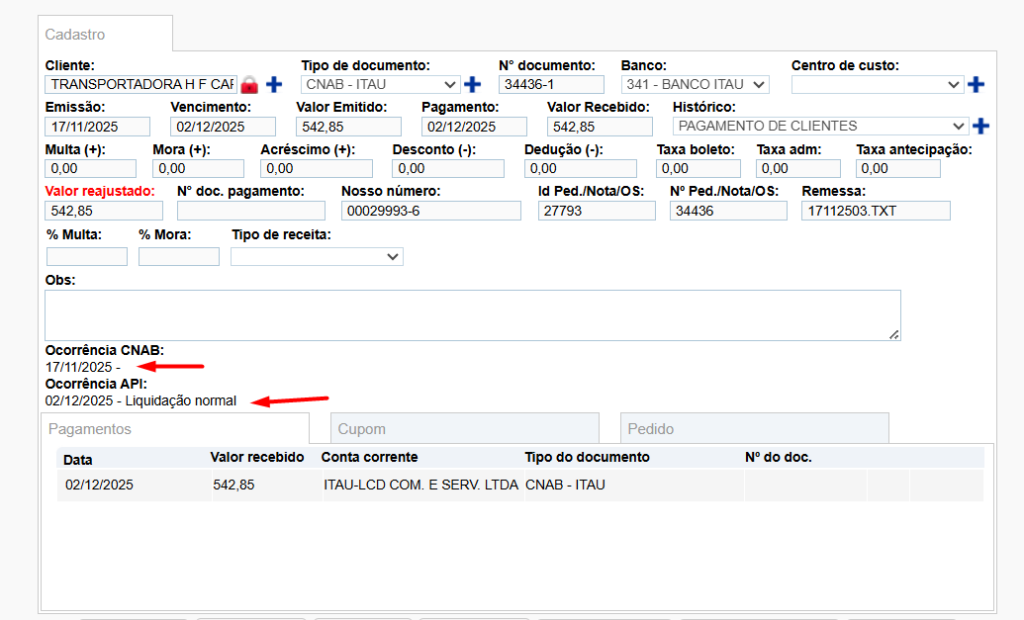The image size is (1024, 620).
Task: Expand the Tipo de receita dropdown
Action: click(316, 256)
